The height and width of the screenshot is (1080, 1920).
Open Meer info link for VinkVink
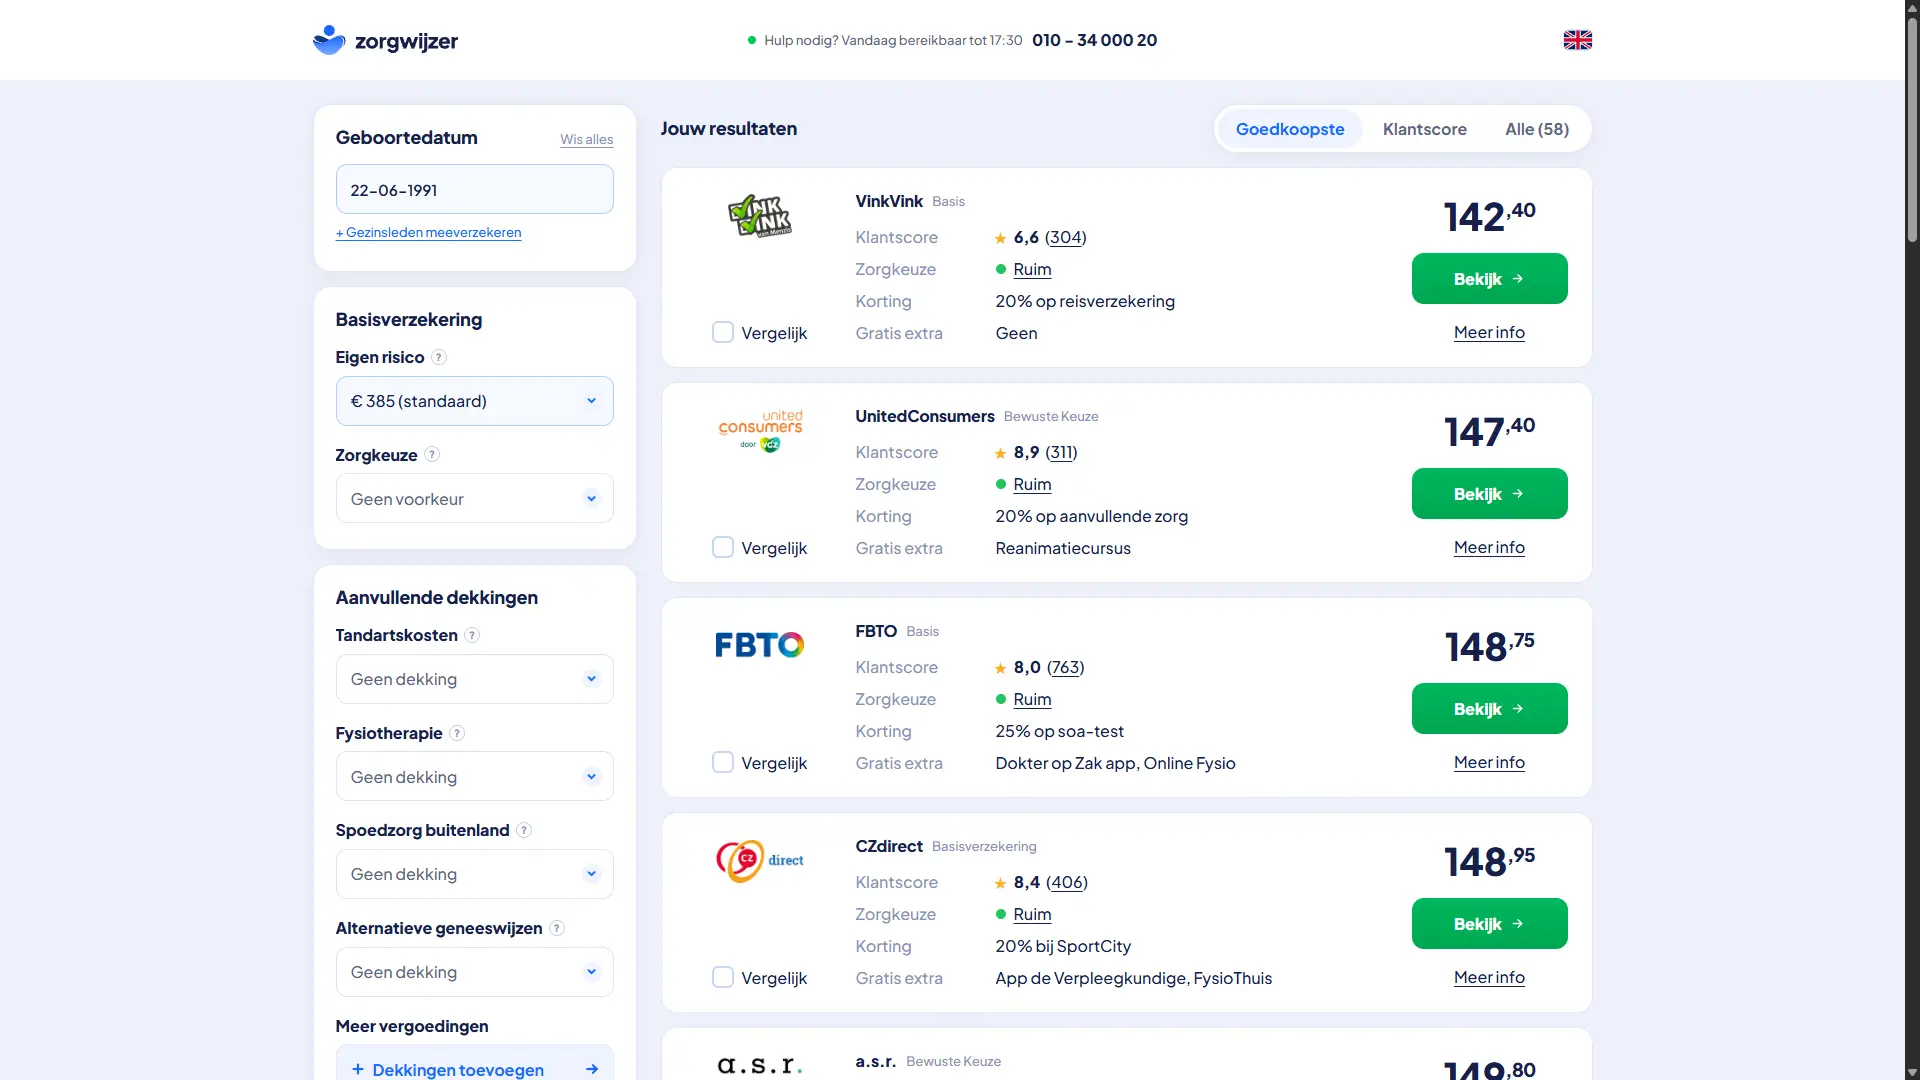click(x=1489, y=332)
